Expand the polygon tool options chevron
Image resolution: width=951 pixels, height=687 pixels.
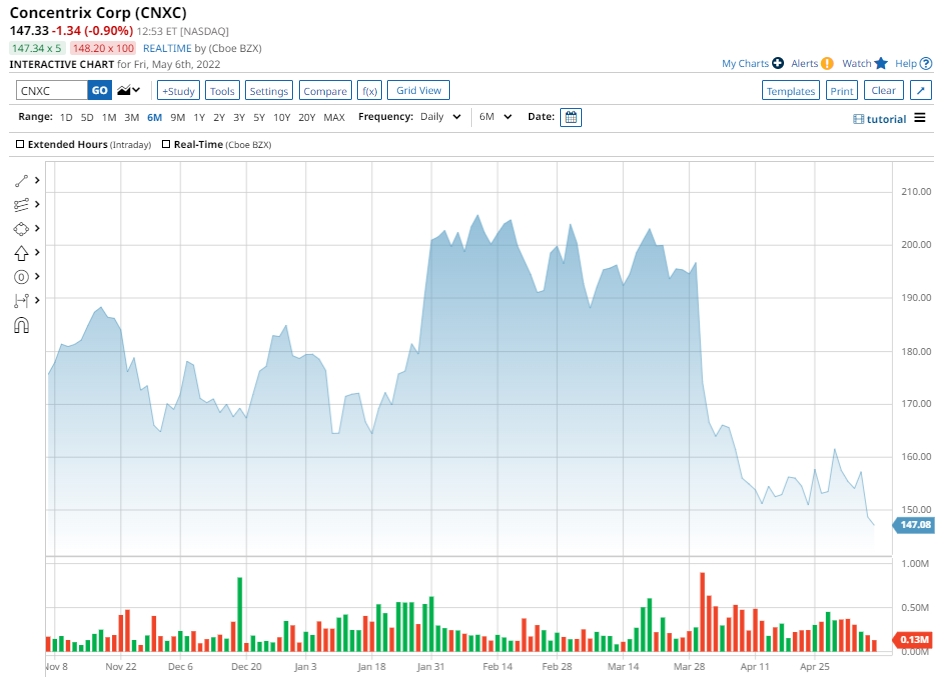[37, 229]
